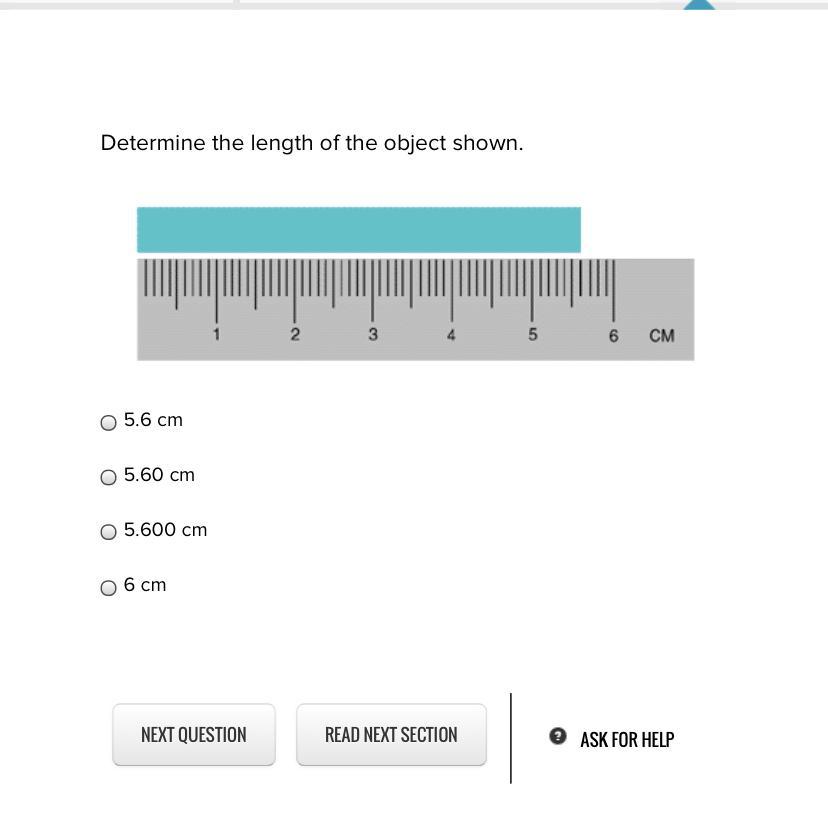Click the NEXT QUESTION button

click(194, 734)
